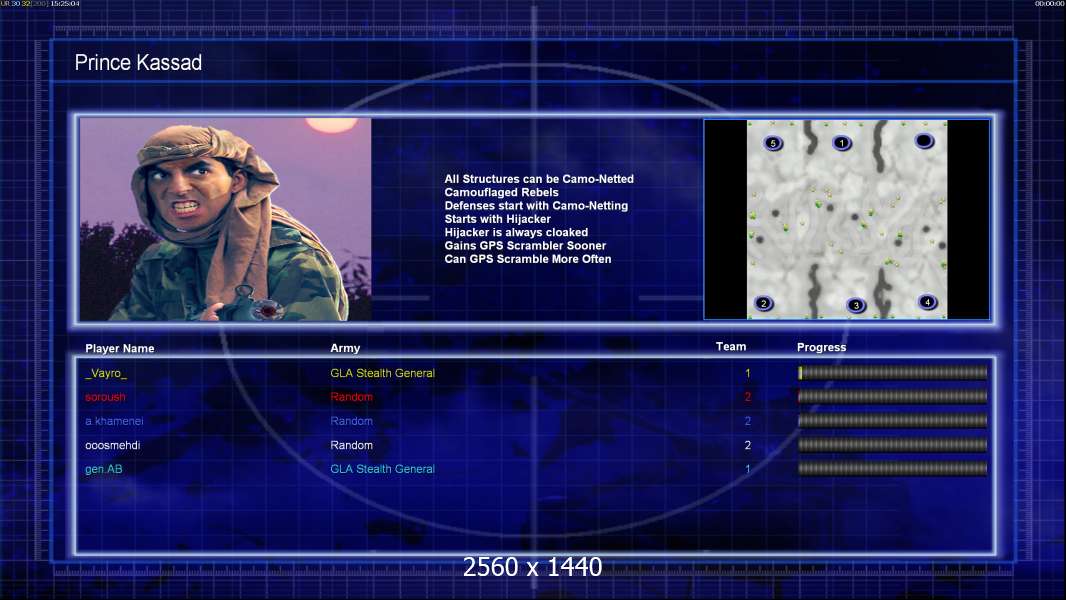Click gen.AB's GLA Stealth General army
This screenshot has height=600, width=1066.
coord(382,469)
